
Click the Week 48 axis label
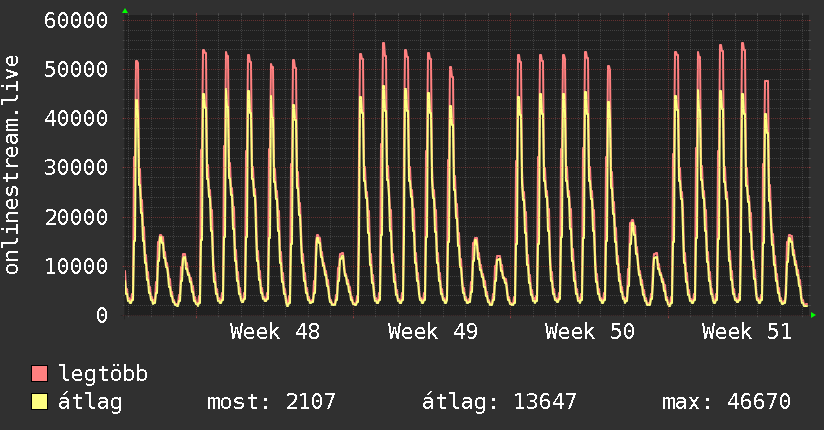(x=275, y=332)
